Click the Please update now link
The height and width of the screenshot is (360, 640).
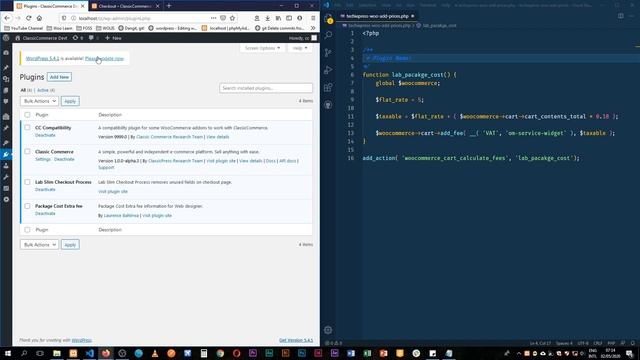tap(104, 58)
